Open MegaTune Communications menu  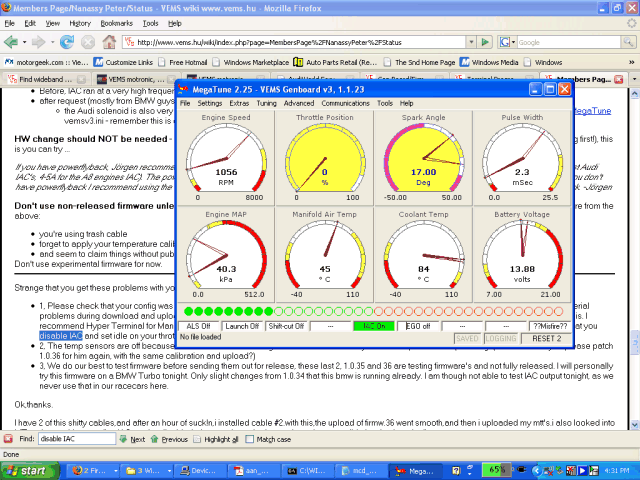tap(345, 103)
